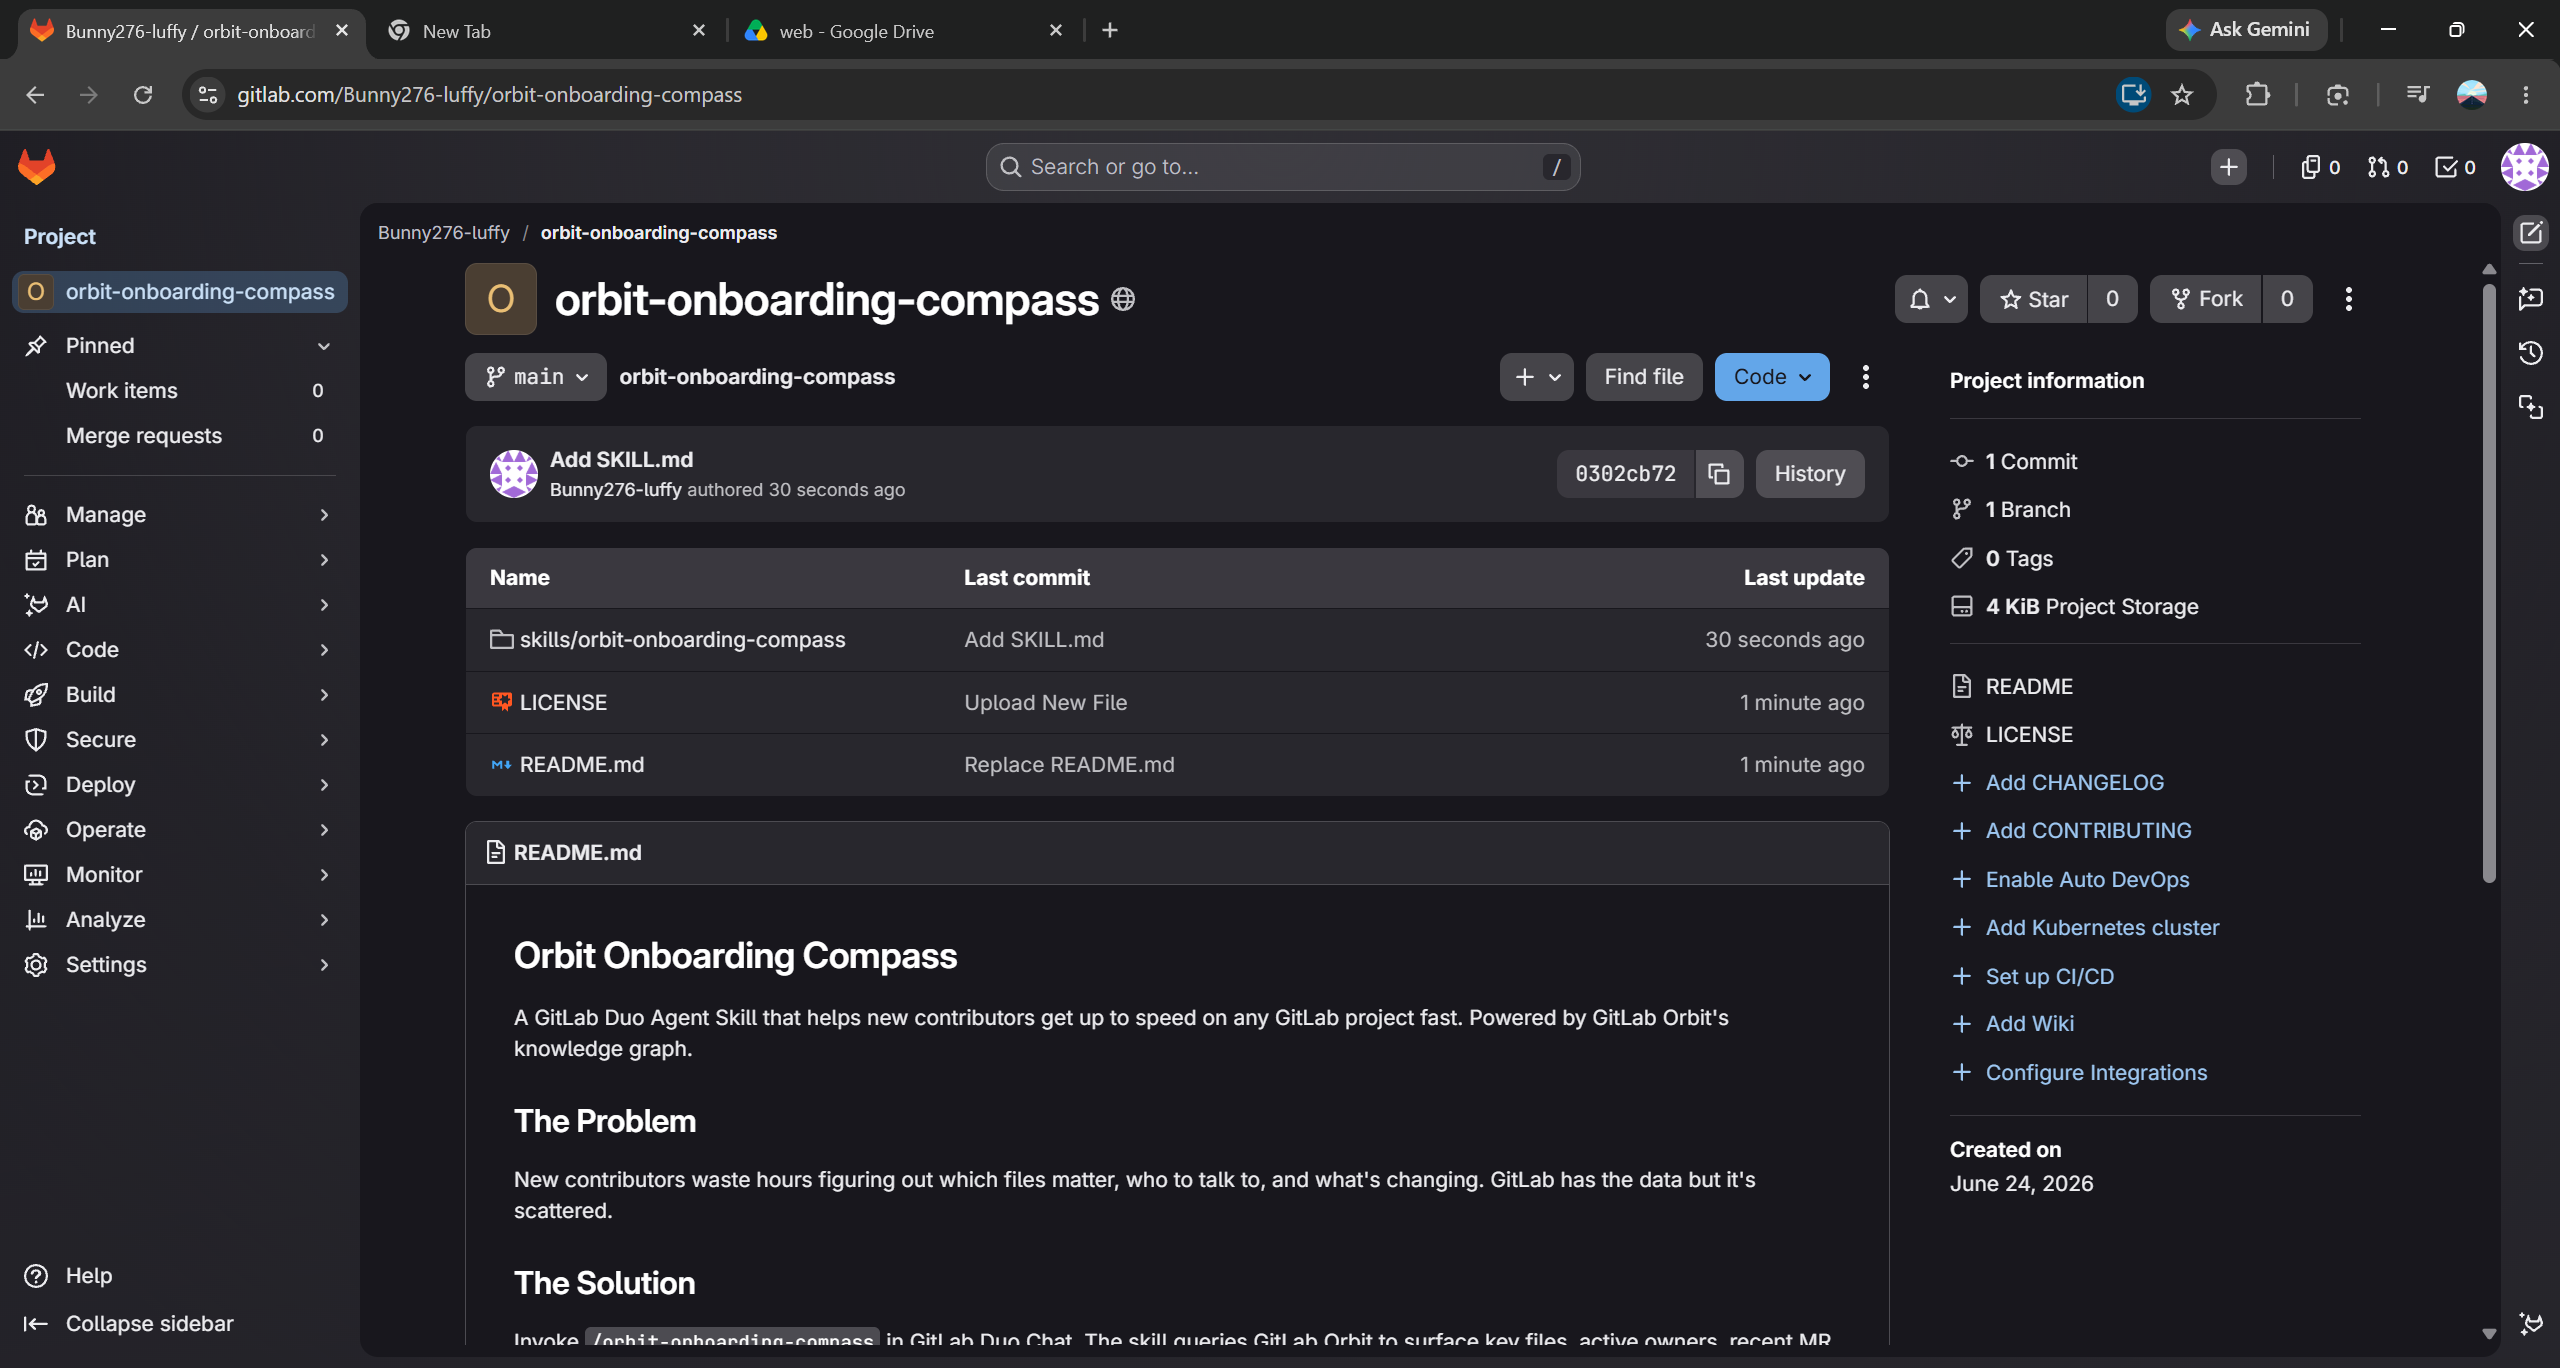Open merge requests counter in top bar
The image size is (2560, 1368).
click(x=2387, y=167)
